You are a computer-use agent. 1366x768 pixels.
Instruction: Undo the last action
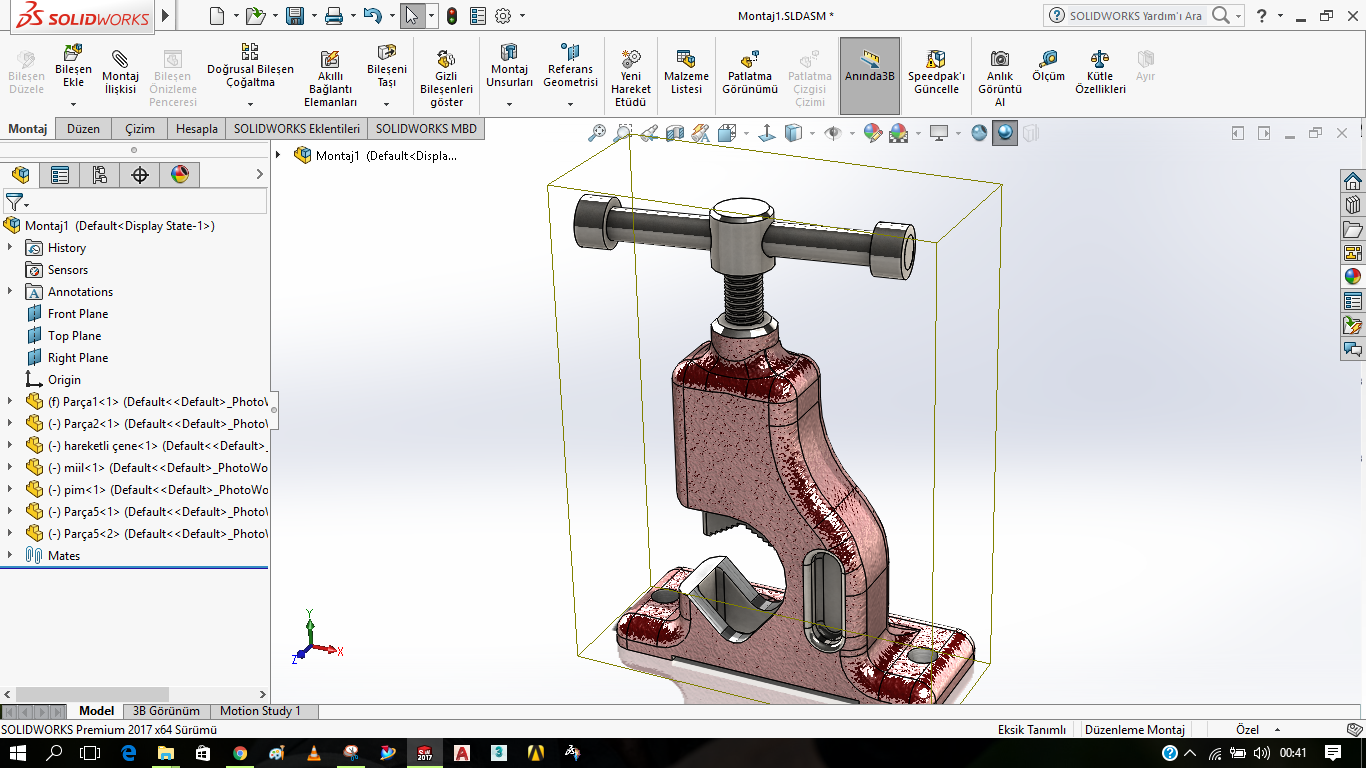[x=372, y=15]
